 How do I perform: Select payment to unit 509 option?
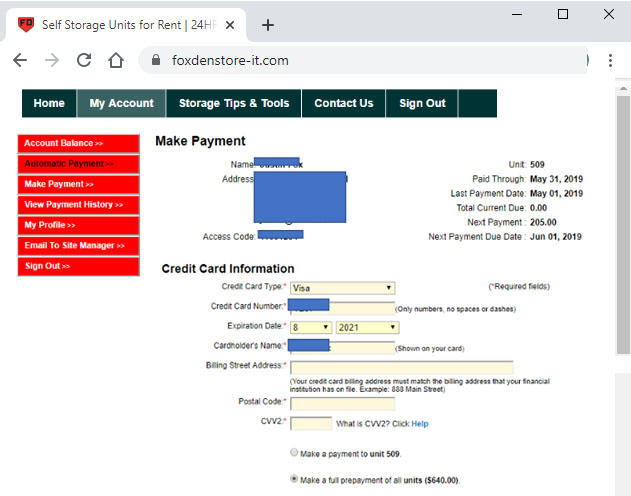click(x=294, y=454)
